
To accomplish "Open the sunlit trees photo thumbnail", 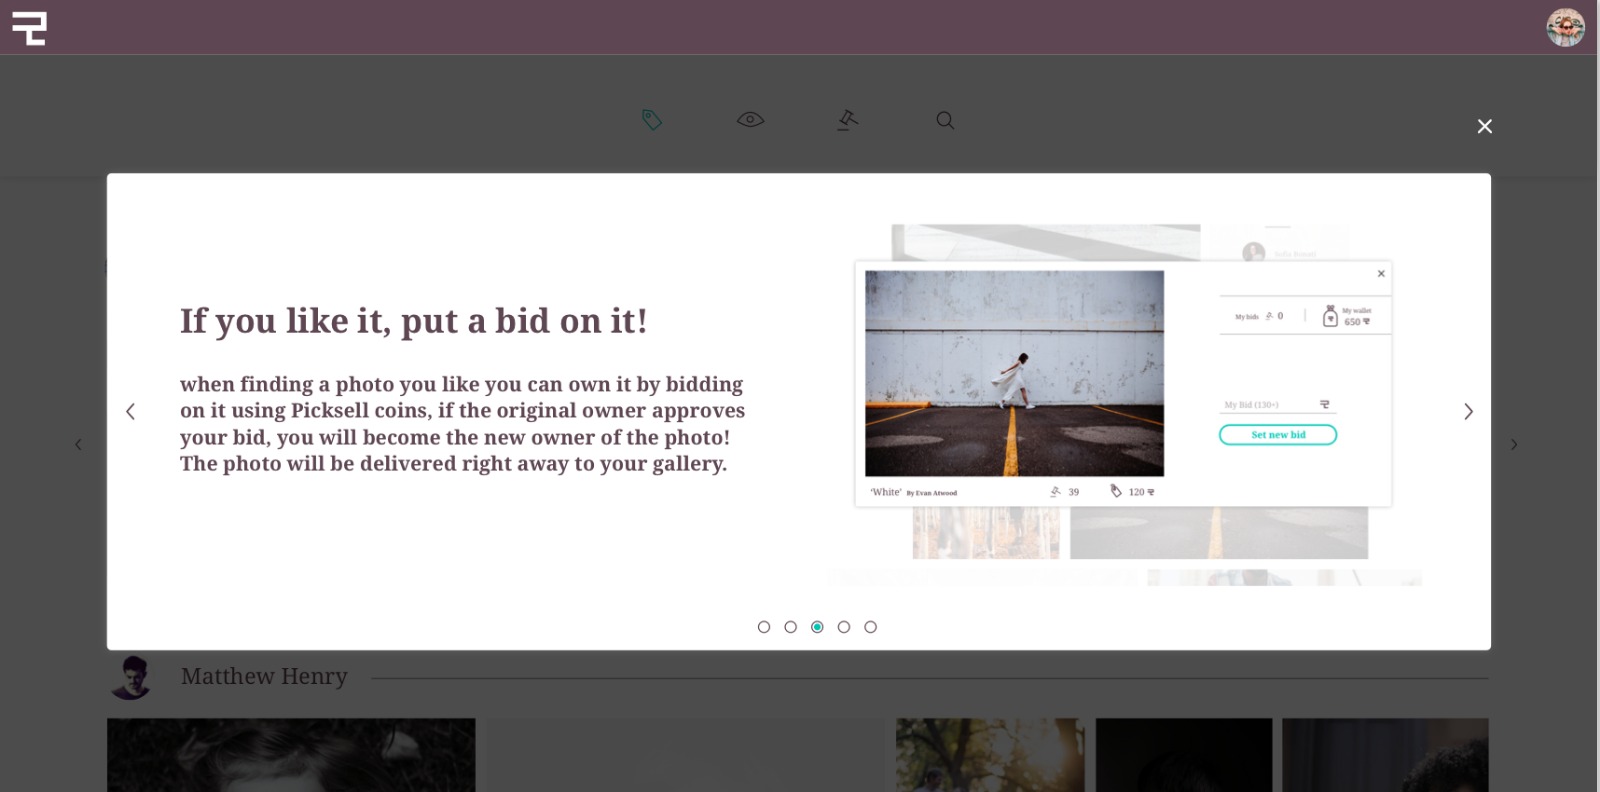I will click(990, 755).
